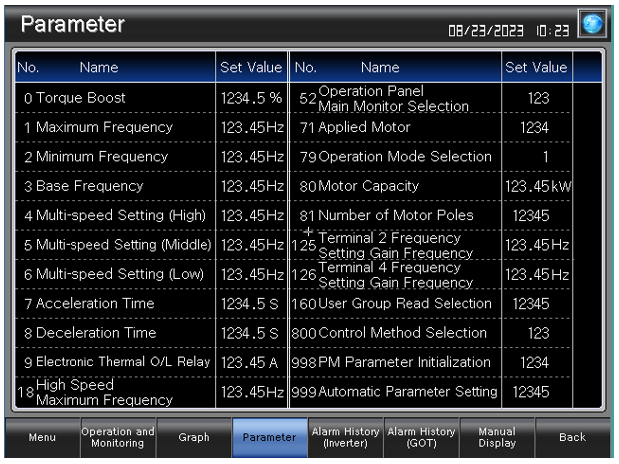Edit Terminal 2 Frequency Setting Gain value
Viewport: 619px width, 464px height.
click(537, 245)
